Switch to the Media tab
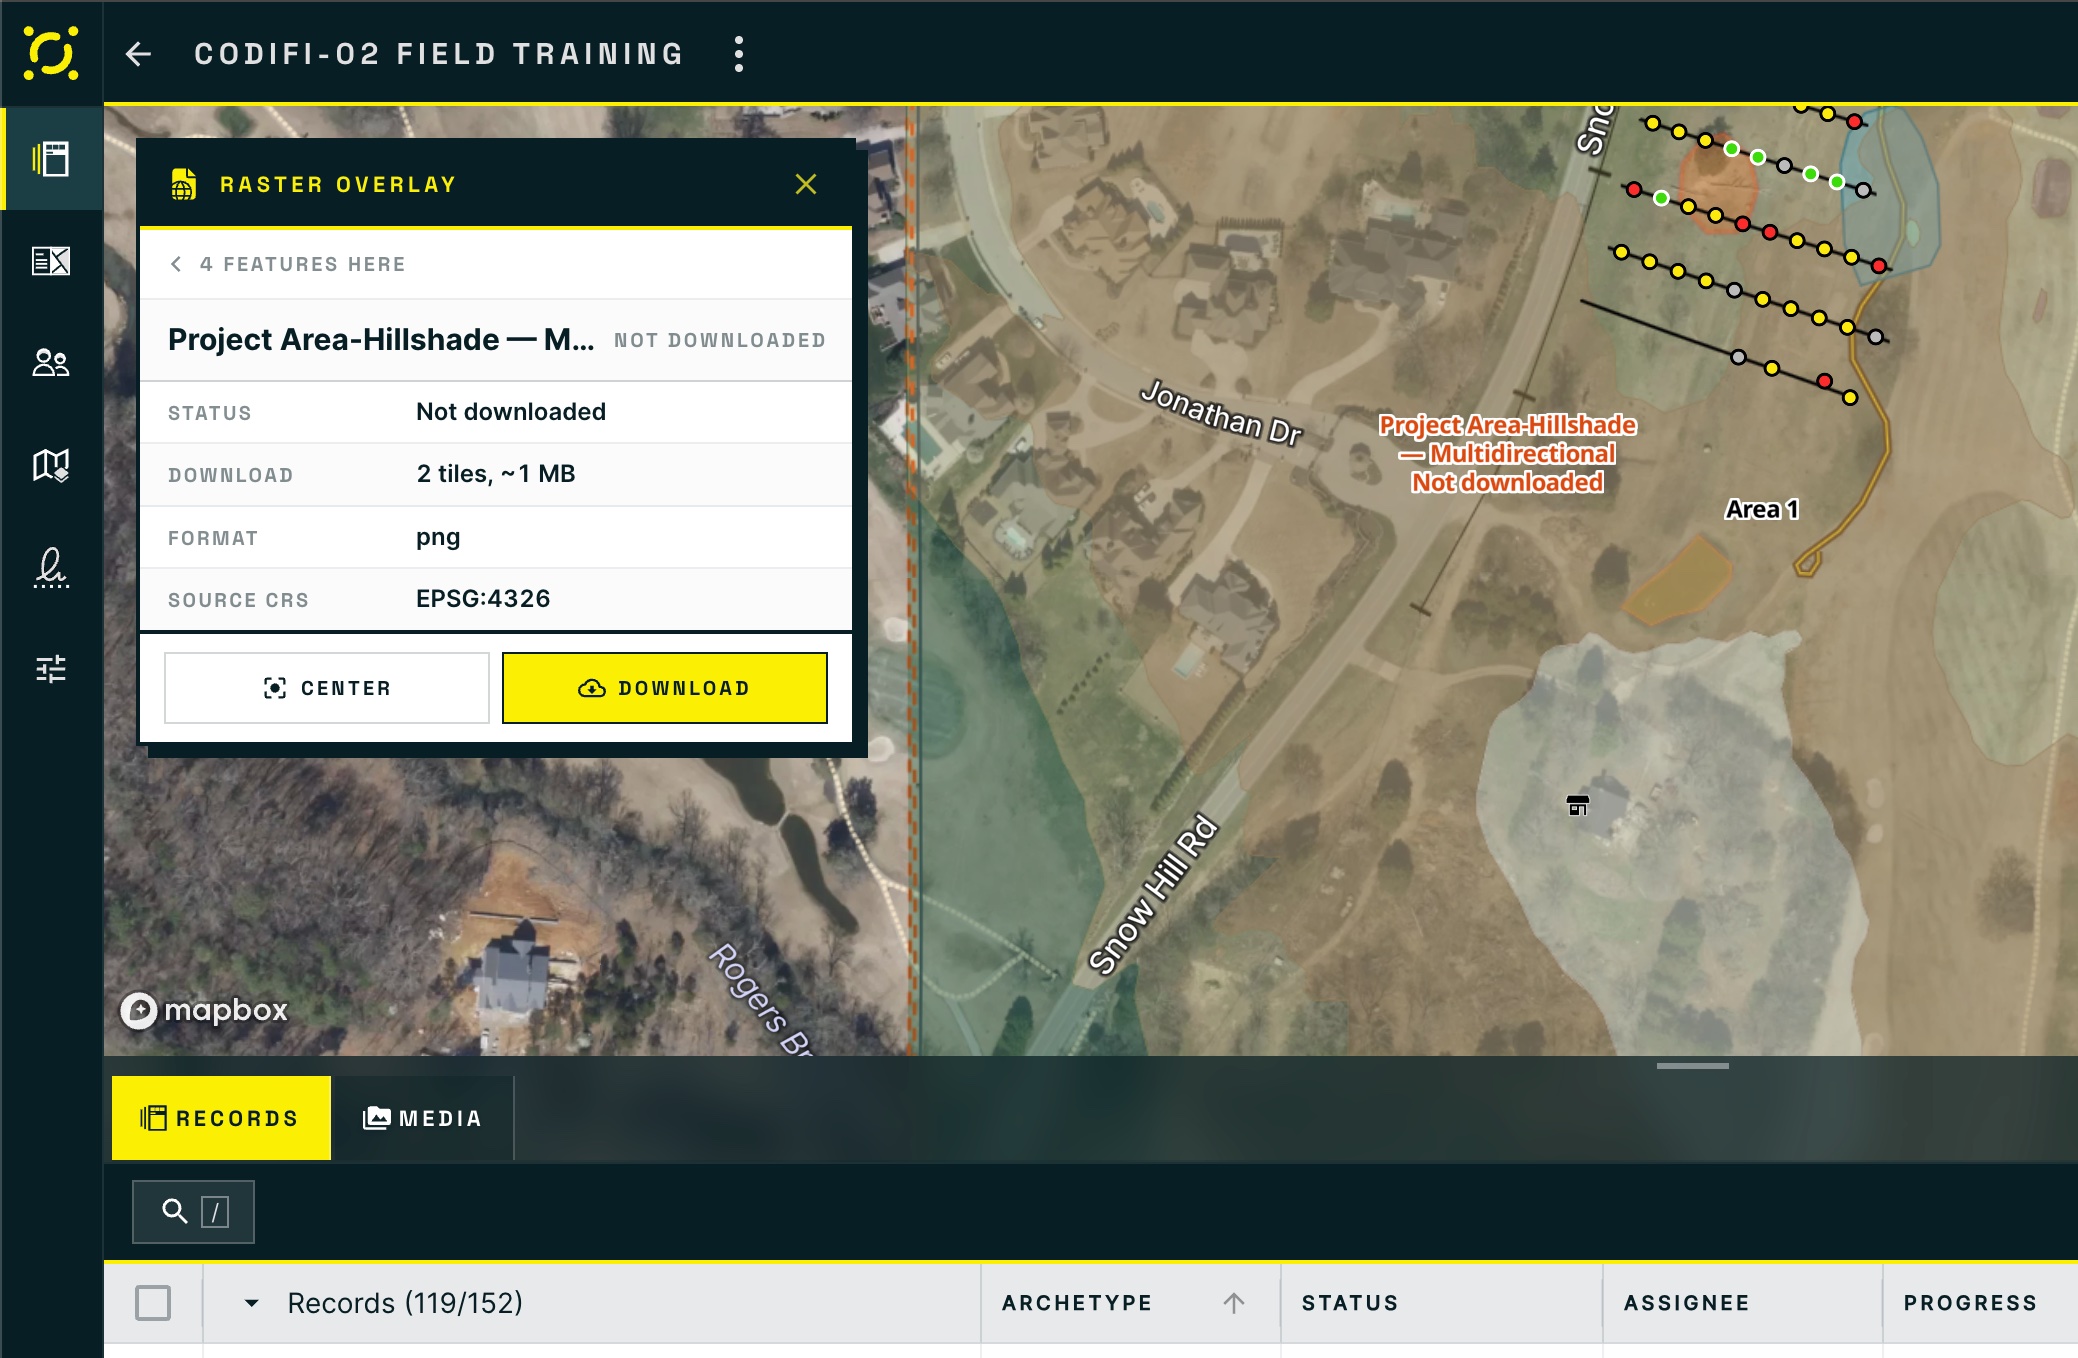This screenshot has height=1358, width=2078. 422,1118
